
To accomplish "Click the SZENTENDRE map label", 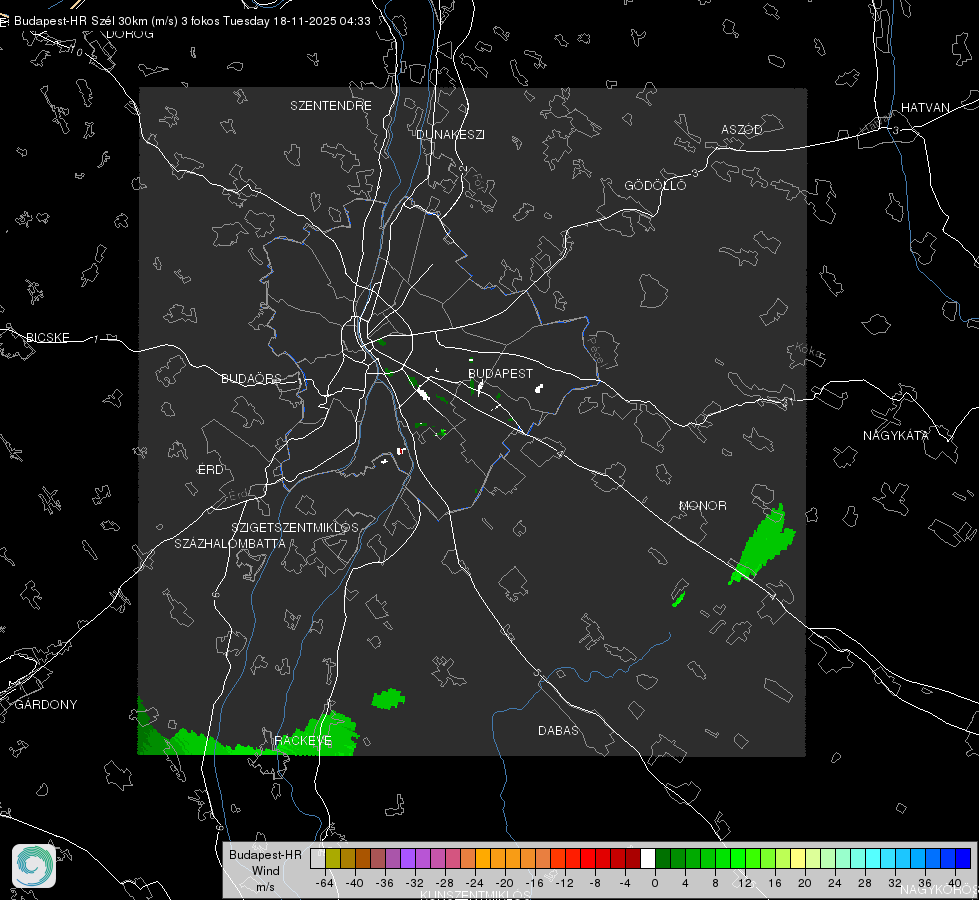I will tap(331, 106).
